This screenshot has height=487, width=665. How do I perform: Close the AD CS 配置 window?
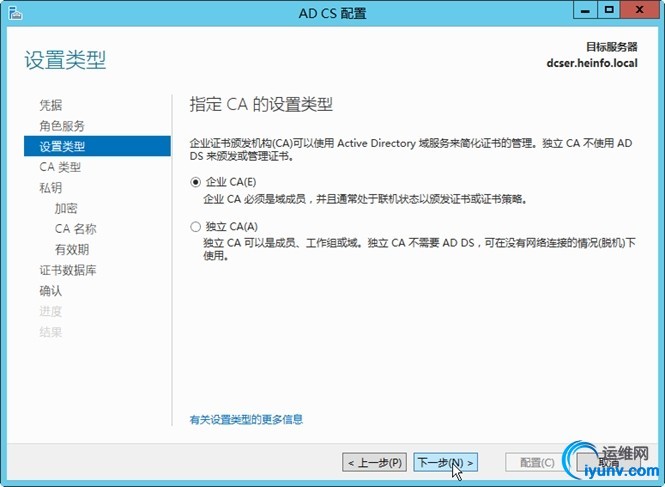coord(639,10)
